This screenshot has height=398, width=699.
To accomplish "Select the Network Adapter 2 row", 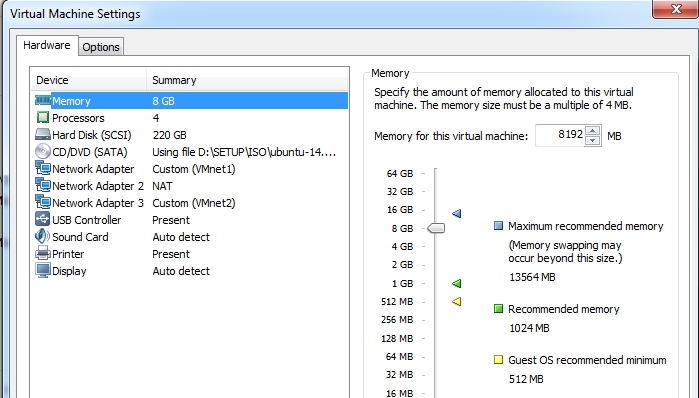I will pos(190,186).
